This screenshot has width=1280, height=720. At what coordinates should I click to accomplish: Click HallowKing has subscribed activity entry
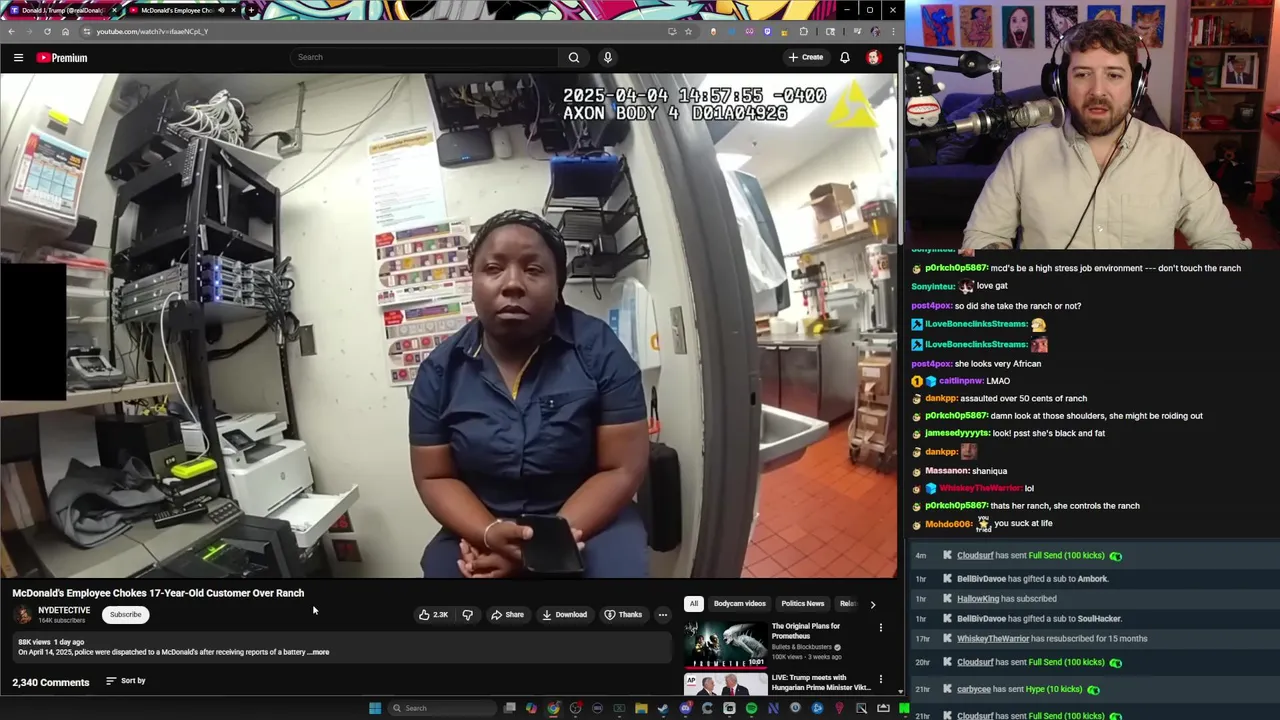(x=1007, y=599)
